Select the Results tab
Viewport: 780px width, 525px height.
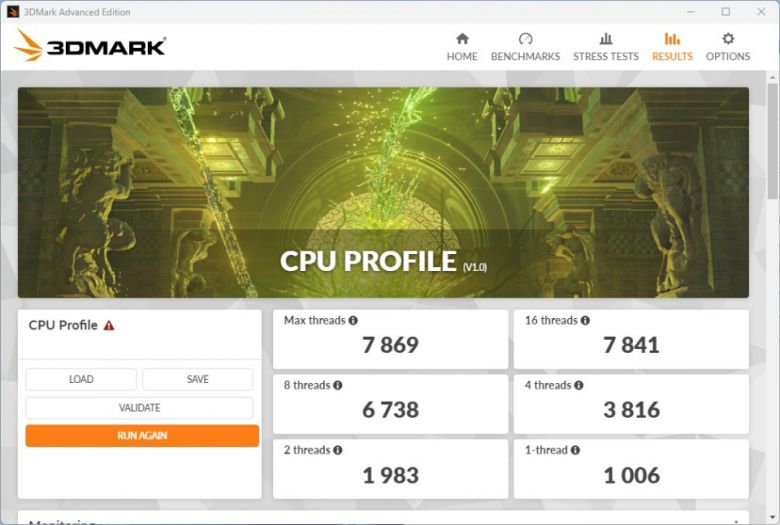pos(672,47)
